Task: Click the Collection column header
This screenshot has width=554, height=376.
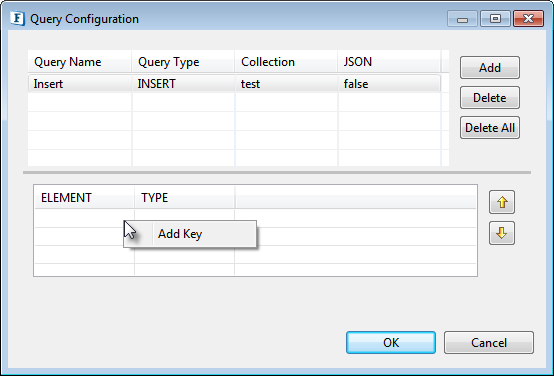Action: point(286,62)
